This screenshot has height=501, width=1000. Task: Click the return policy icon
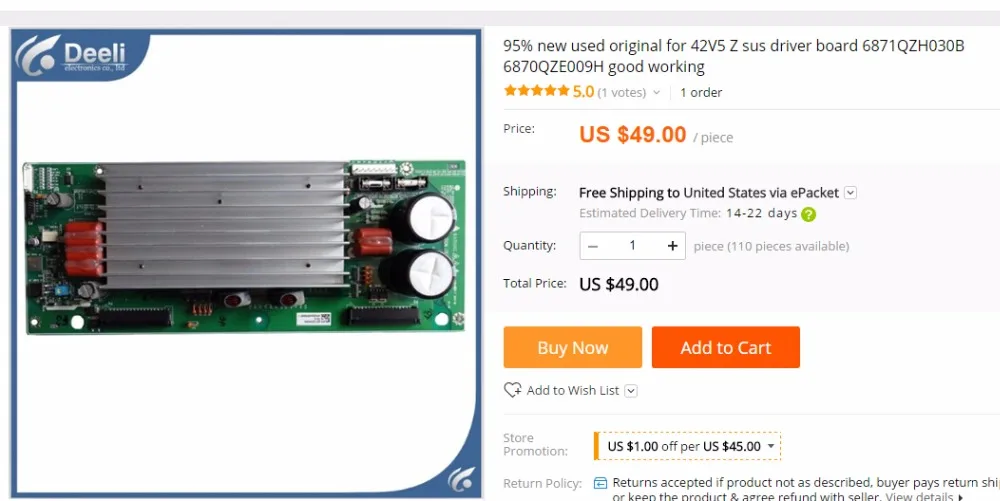(600, 483)
